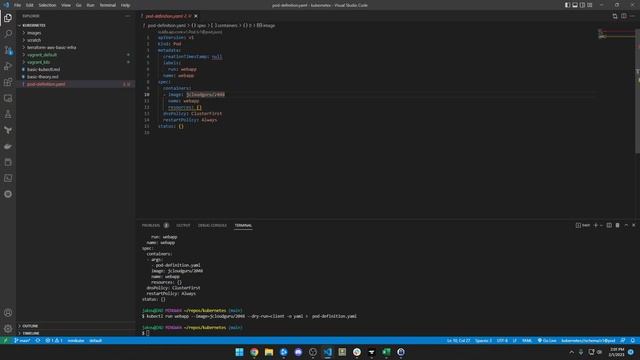The width and height of the screenshot is (640, 360).
Task: Maximize the terminal panel size
Action: pos(626,225)
